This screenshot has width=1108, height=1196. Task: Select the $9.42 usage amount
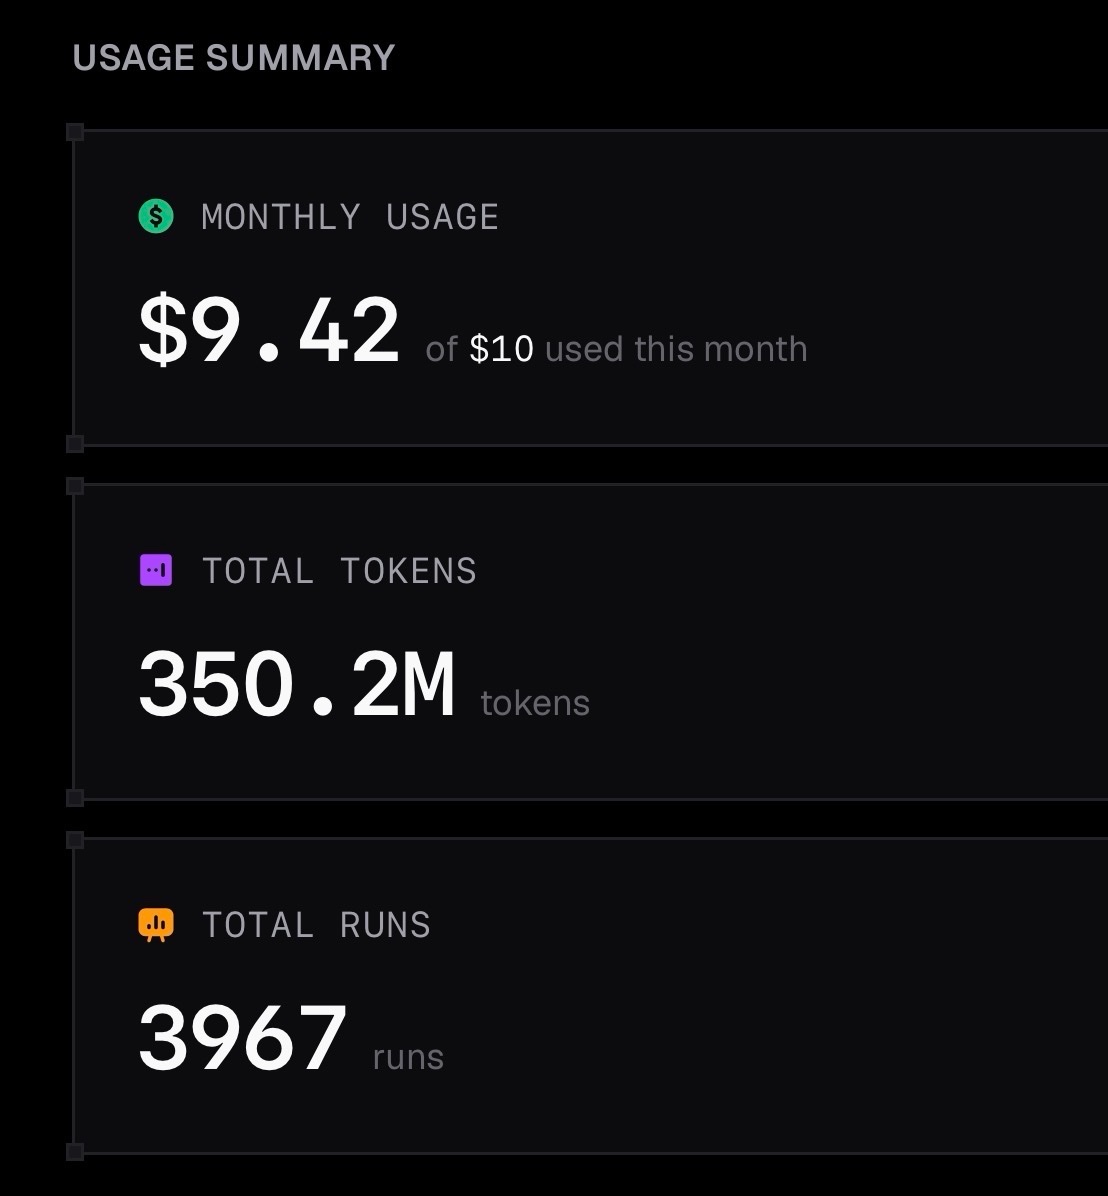click(x=268, y=330)
